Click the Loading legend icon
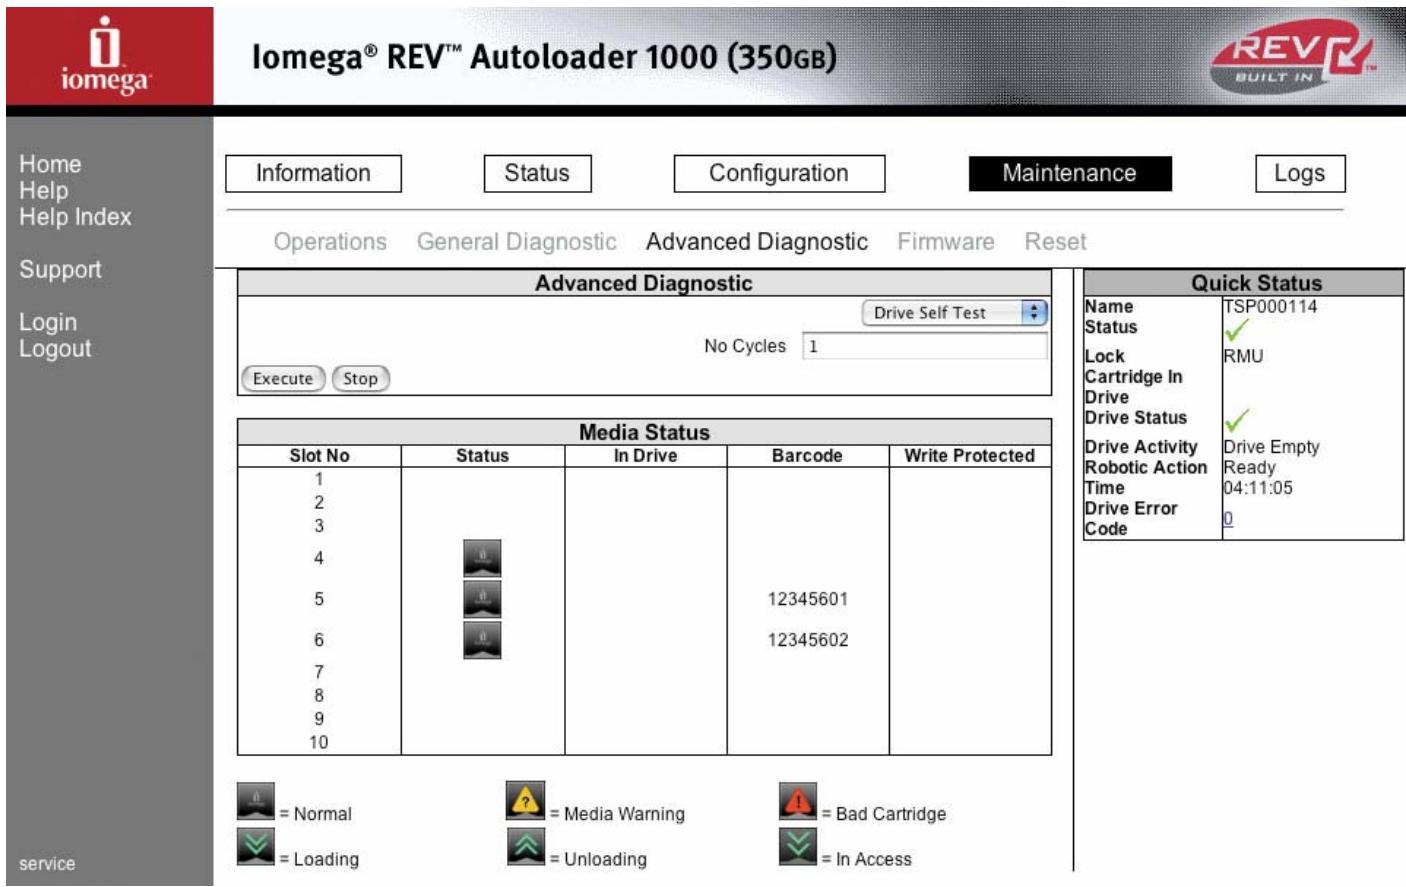The image size is (1406, 887). click(256, 847)
